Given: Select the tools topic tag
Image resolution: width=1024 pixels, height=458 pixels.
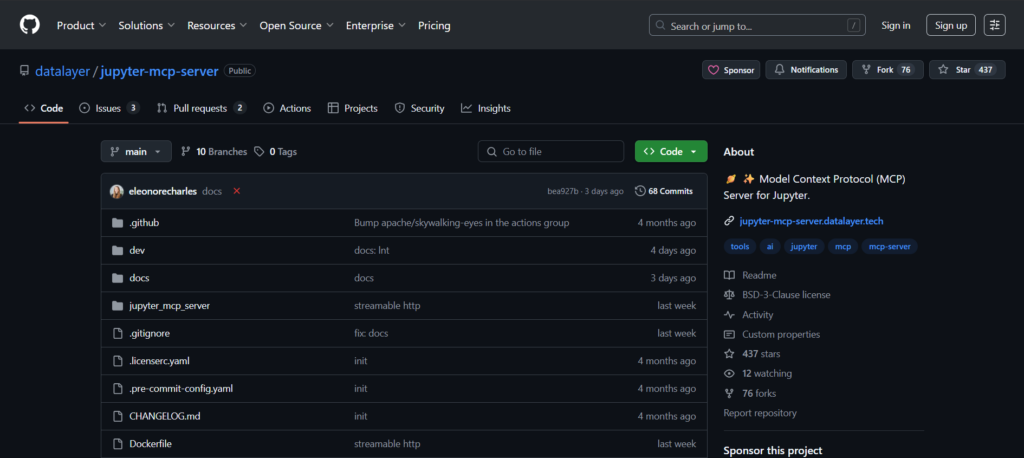Looking at the screenshot, I should (x=740, y=247).
